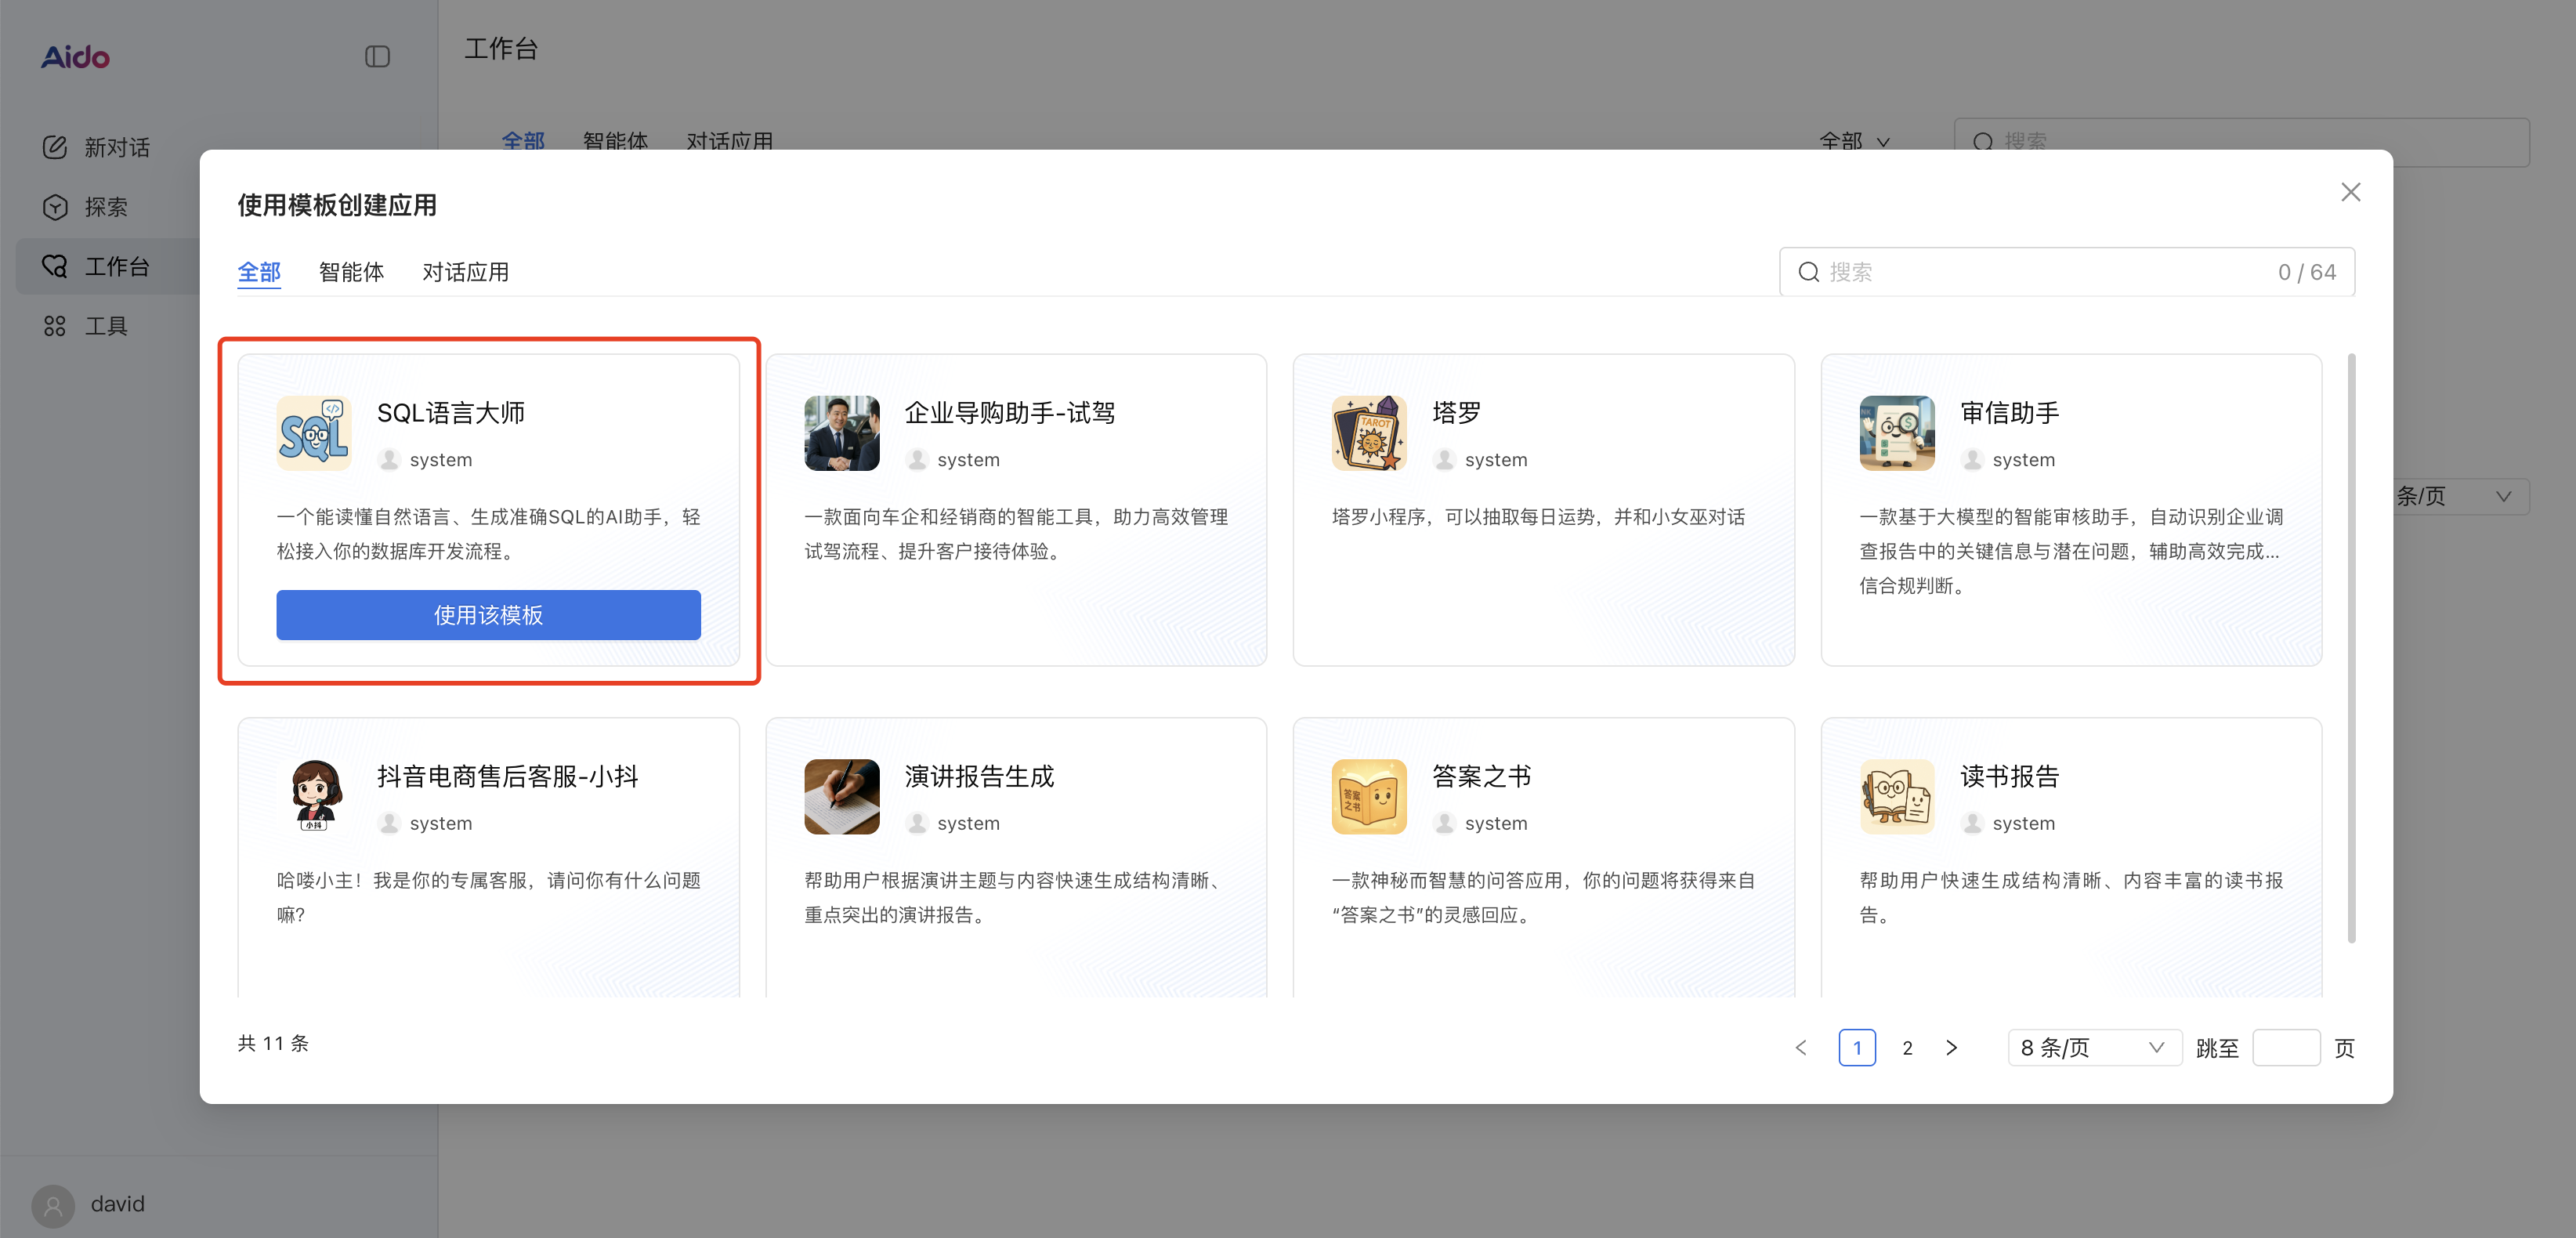The height and width of the screenshot is (1238, 2576).
Task: Switch to the 对话应用 tab in the dialog
Action: [x=465, y=271]
